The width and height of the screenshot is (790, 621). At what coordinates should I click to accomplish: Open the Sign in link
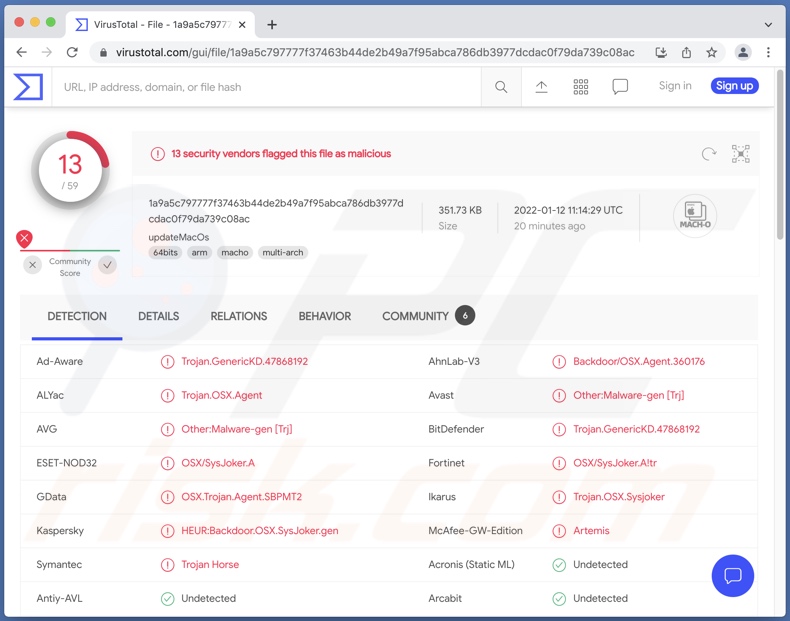click(x=675, y=86)
